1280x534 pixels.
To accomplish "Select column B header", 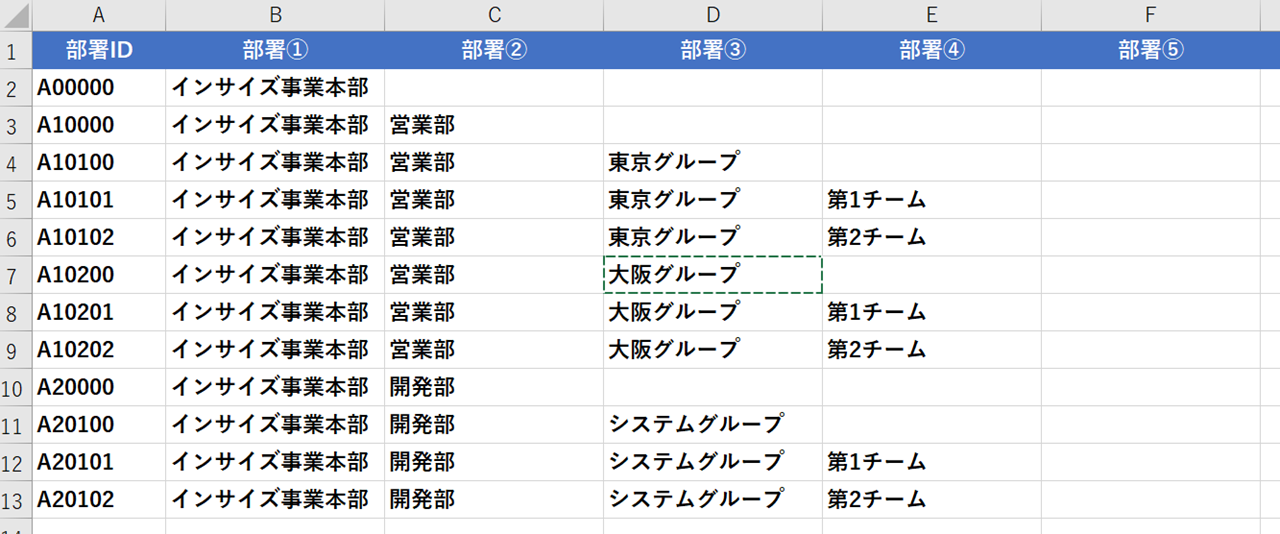I will pyautogui.click(x=275, y=15).
